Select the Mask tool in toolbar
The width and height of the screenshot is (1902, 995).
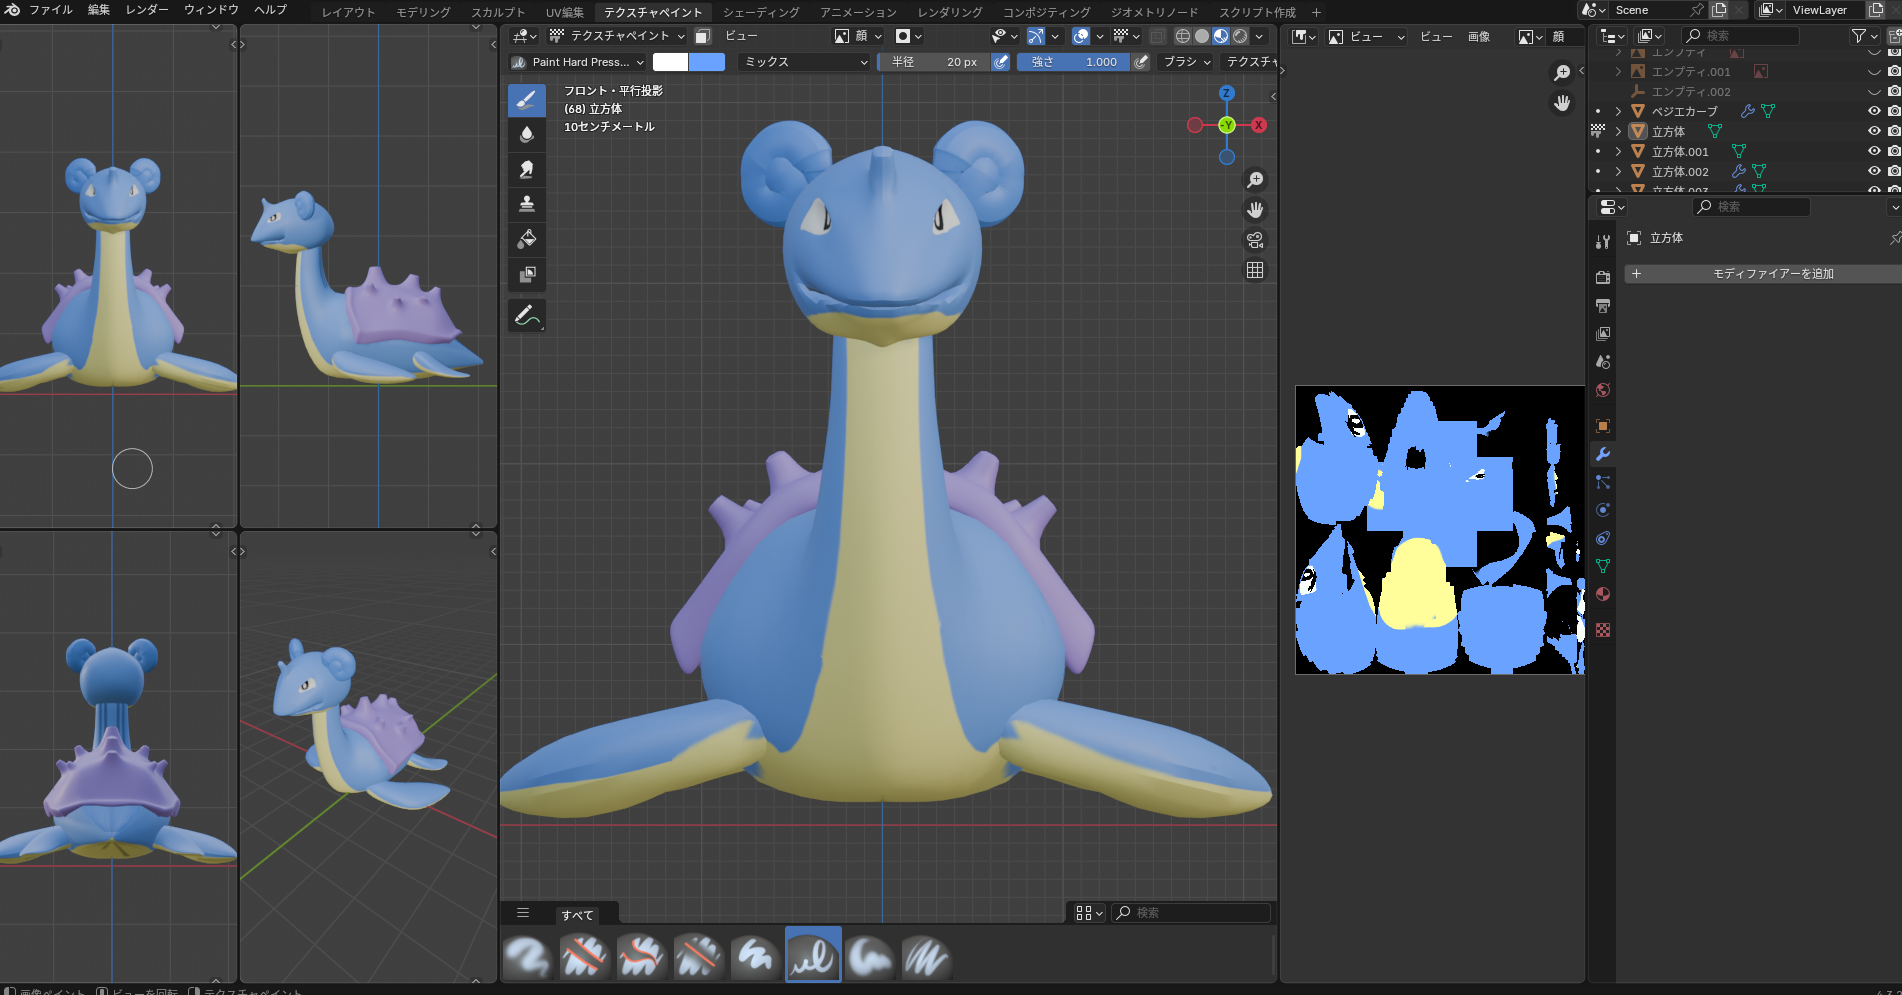pyautogui.click(x=527, y=274)
